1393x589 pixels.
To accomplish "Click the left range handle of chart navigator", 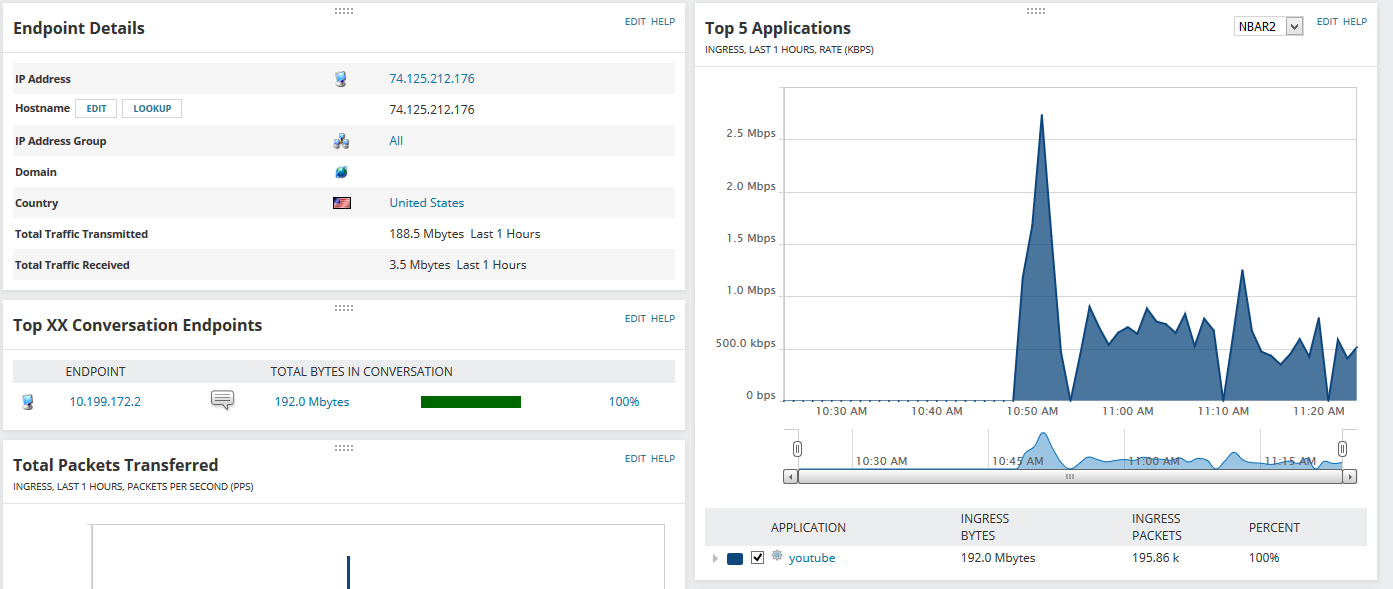I will 797,448.
